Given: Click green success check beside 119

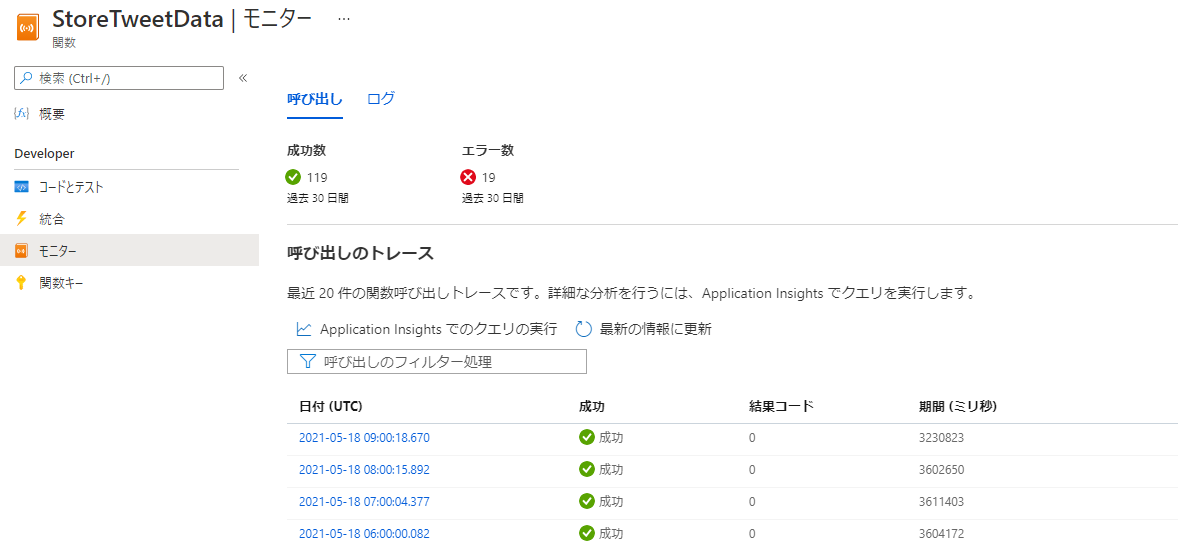Looking at the screenshot, I should click(x=294, y=177).
